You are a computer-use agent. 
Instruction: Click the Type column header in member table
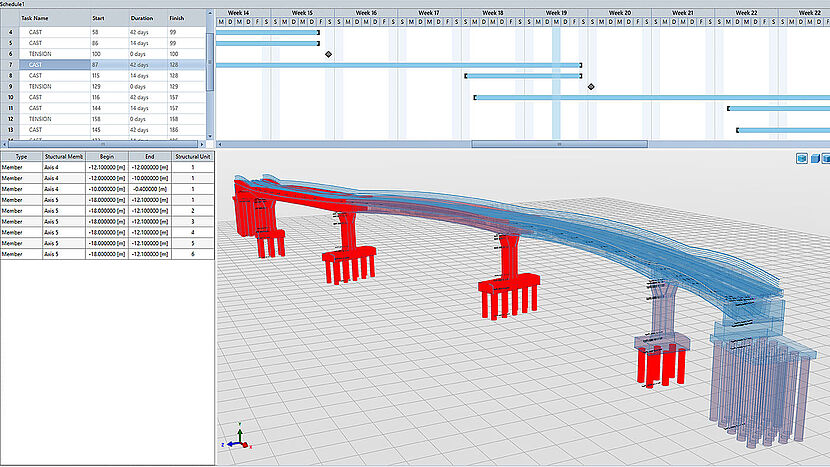pos(20,156)
